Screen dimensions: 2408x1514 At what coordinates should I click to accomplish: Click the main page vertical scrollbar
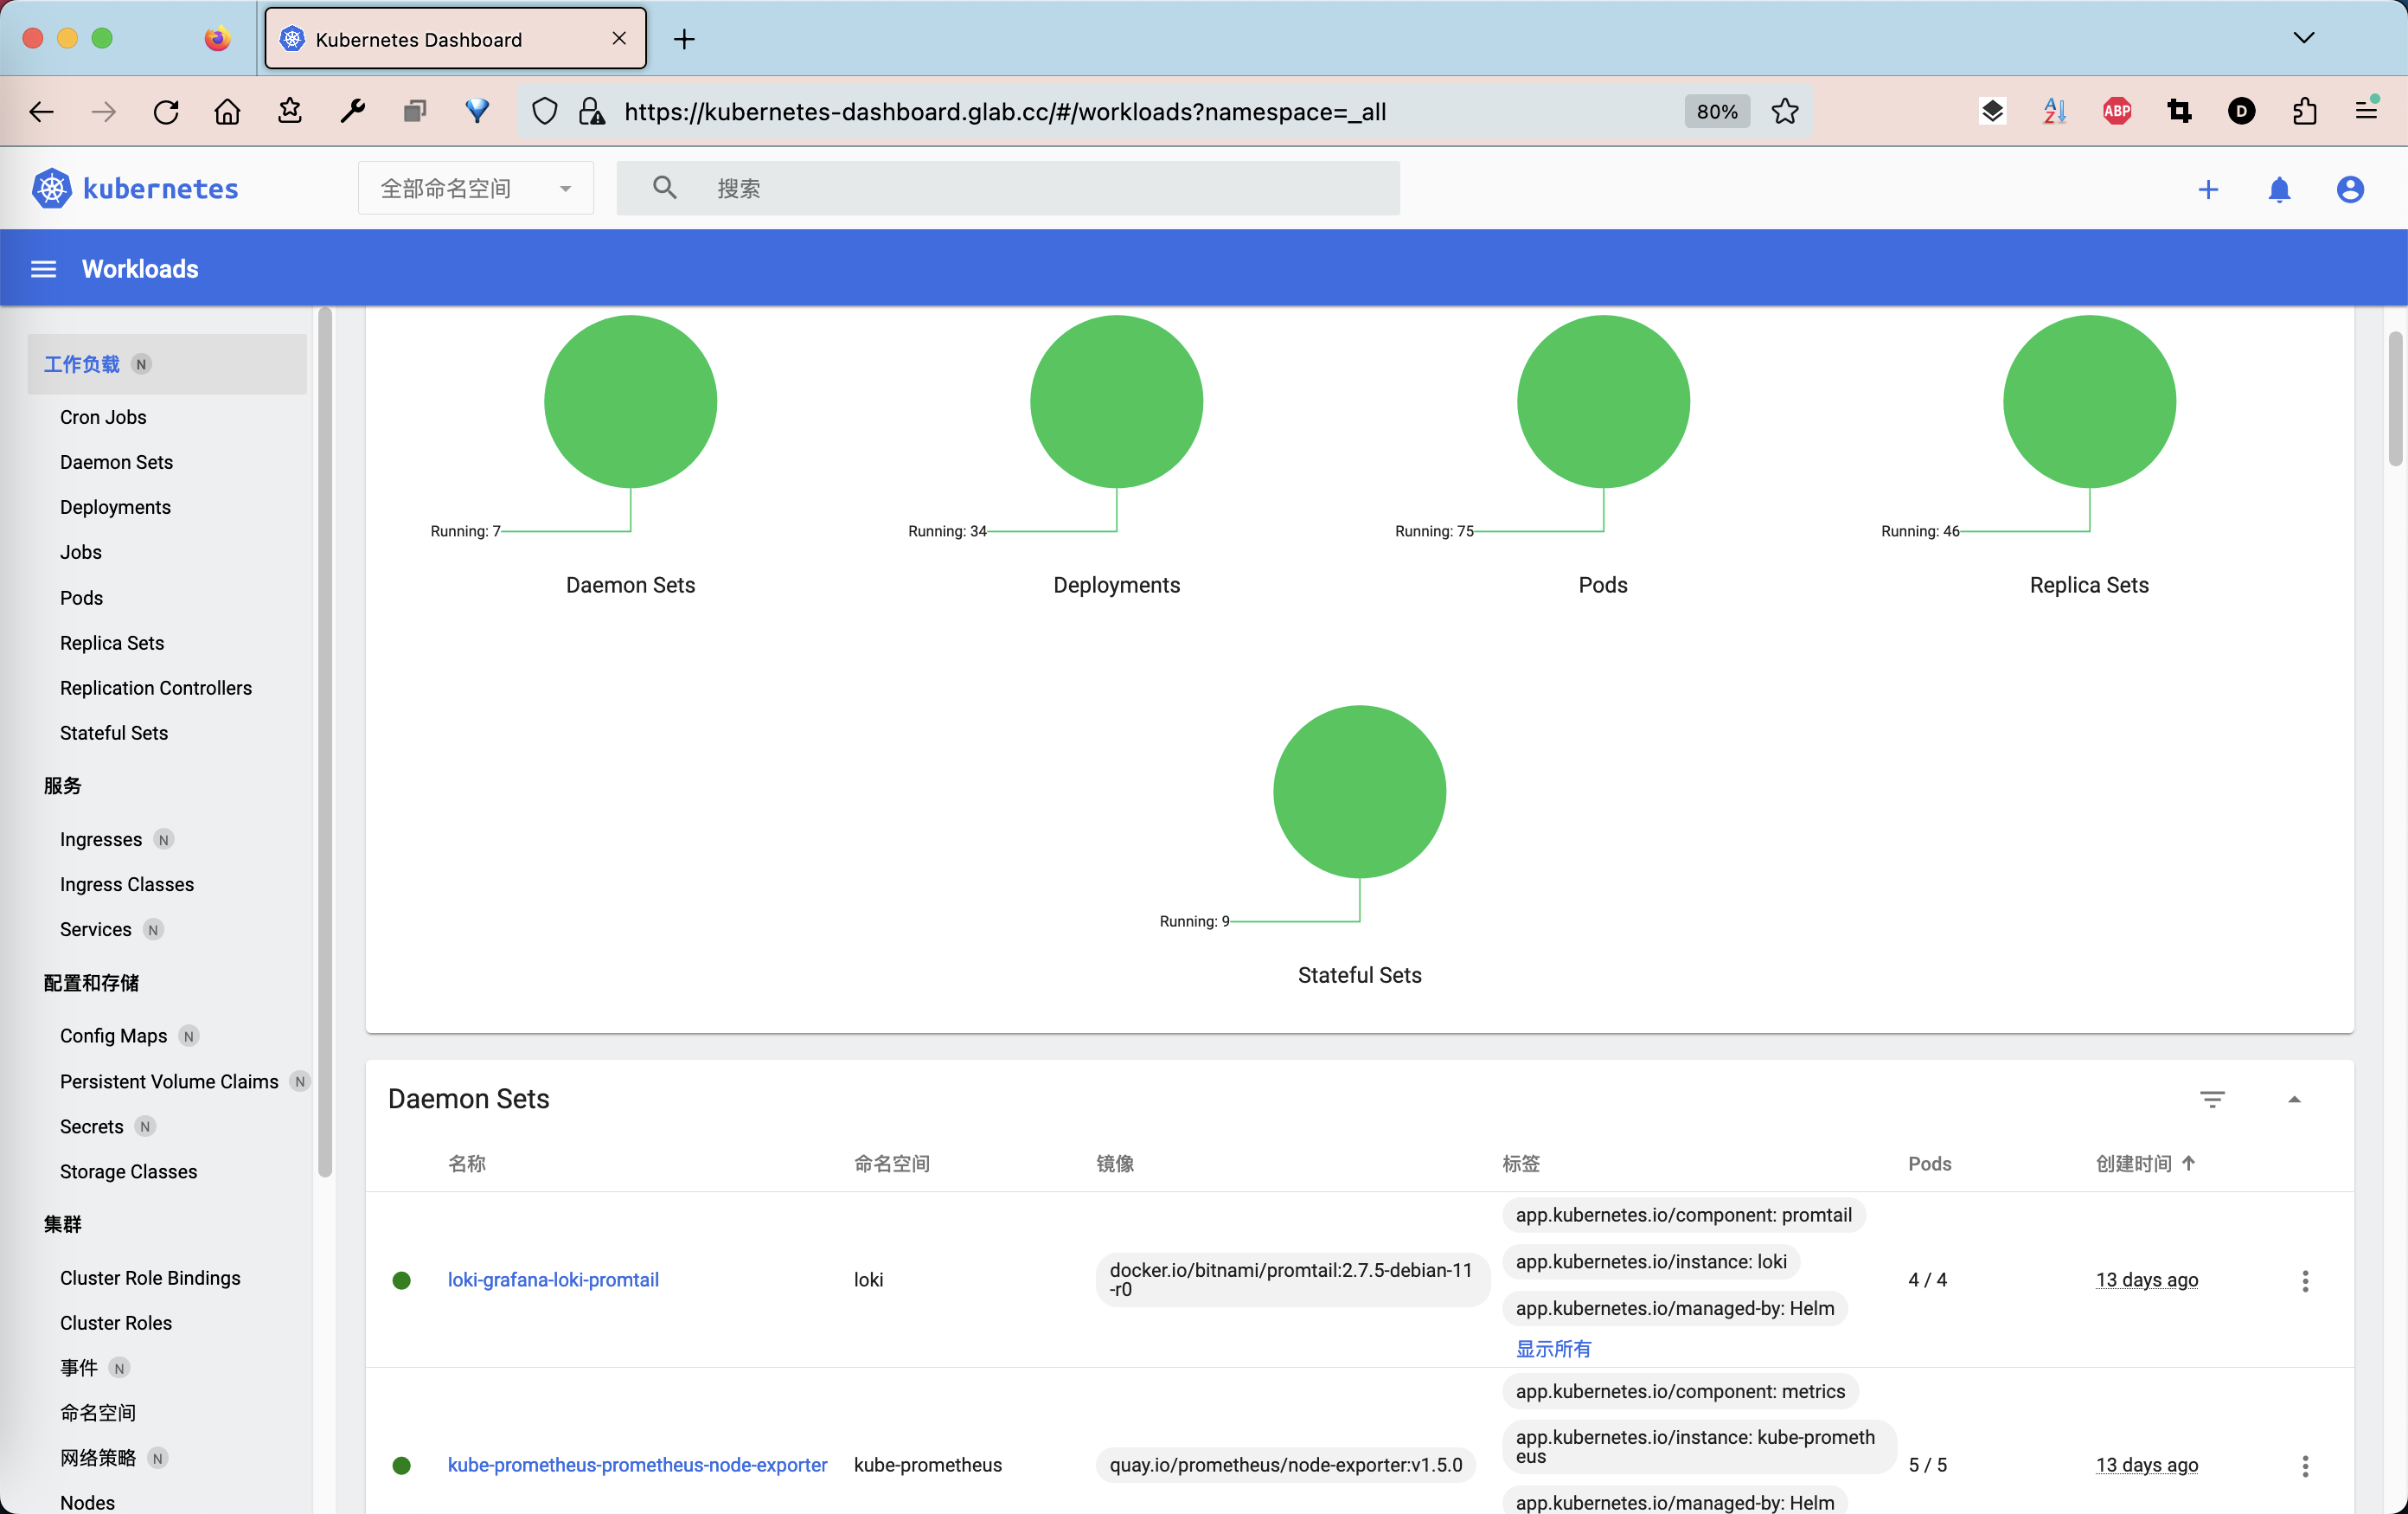pyautogui.click(x=2395, y=399)
